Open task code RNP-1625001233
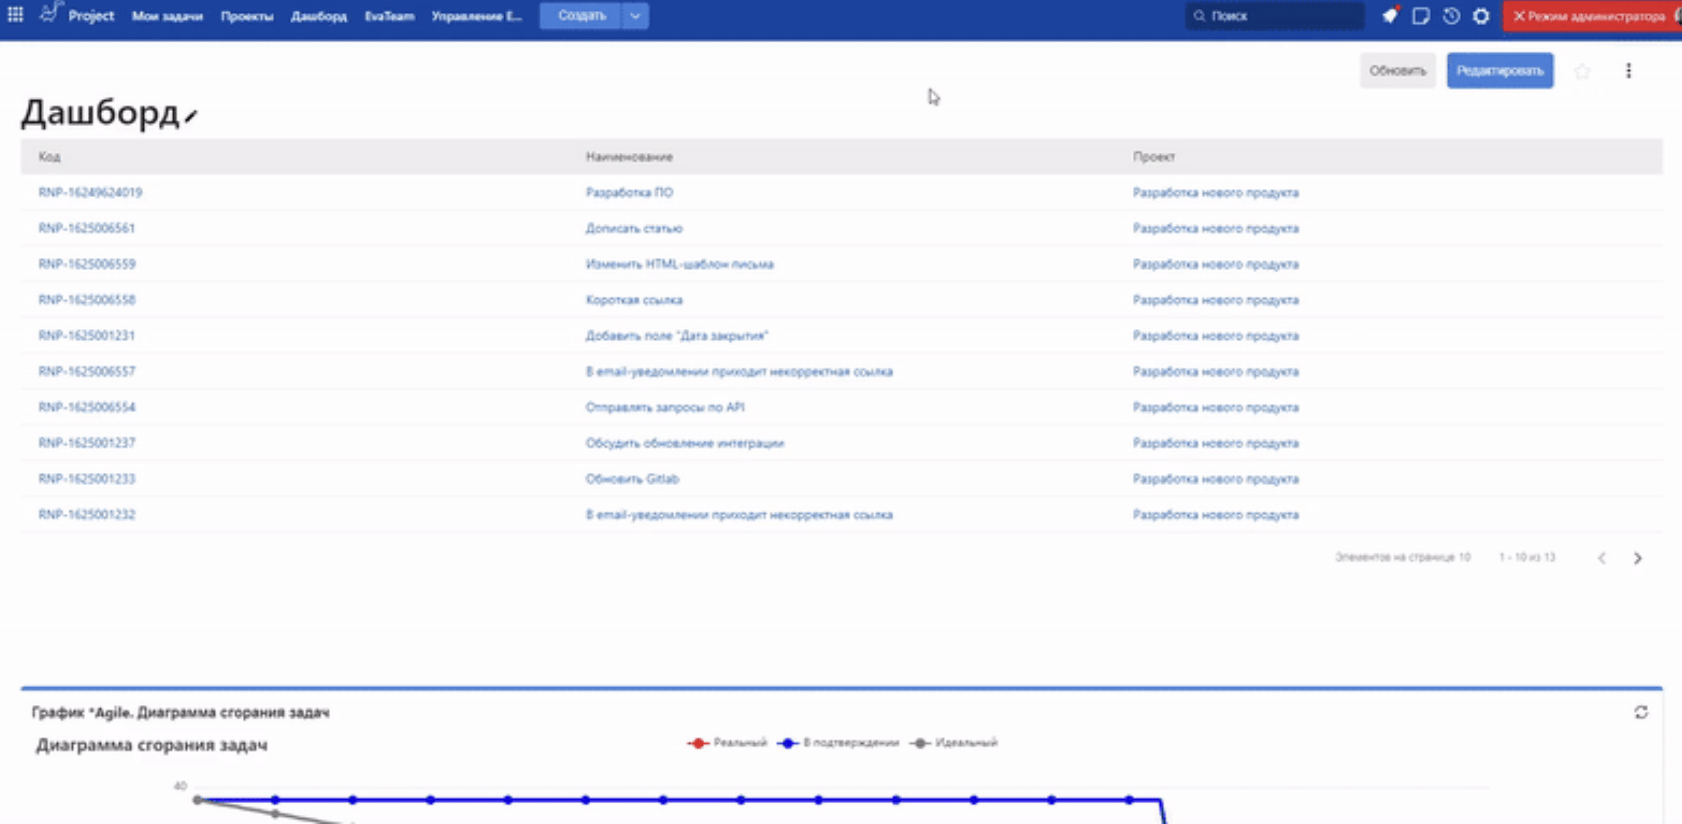Viewport: 1682px width, 824px height. point(87,479)
